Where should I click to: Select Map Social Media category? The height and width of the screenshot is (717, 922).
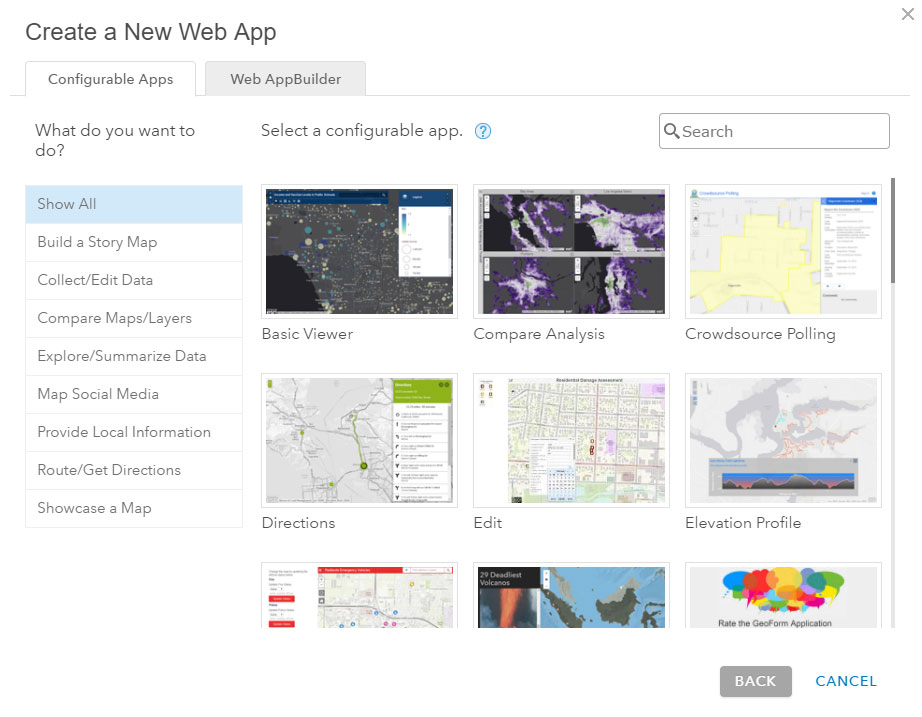(x=134, y=394)
